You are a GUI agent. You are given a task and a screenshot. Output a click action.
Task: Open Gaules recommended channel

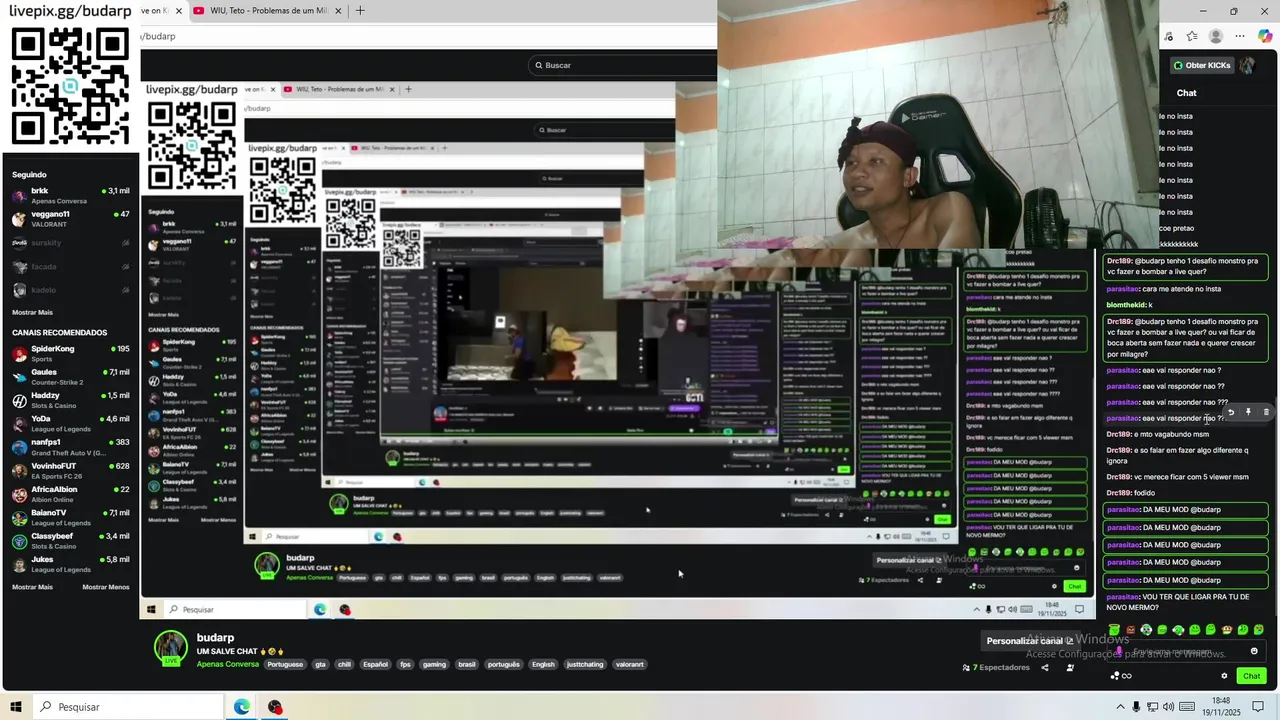click(x=70, y=376)
